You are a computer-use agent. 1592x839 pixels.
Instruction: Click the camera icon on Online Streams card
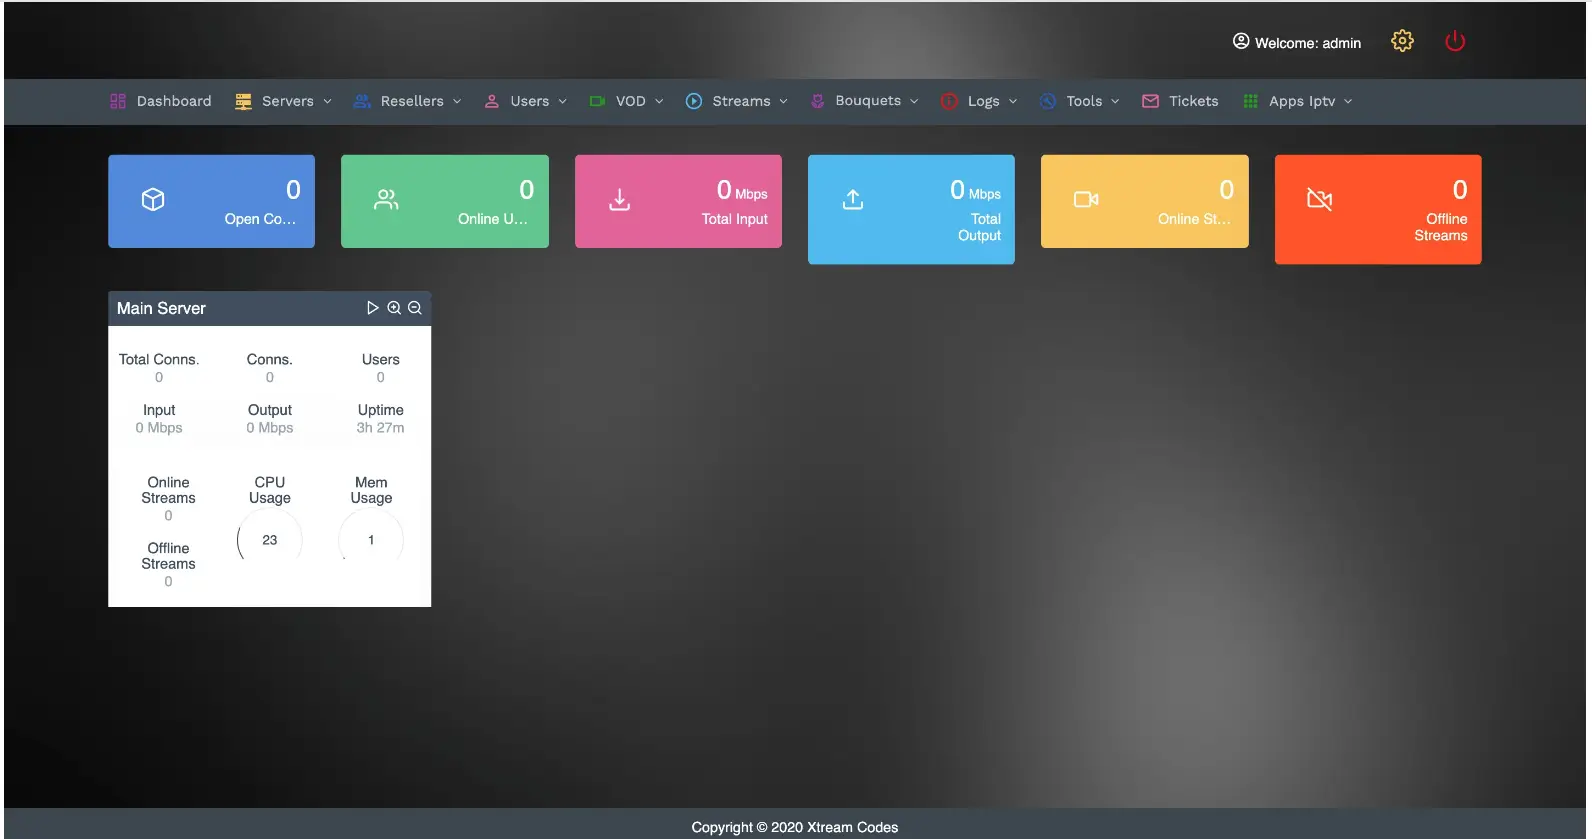pyautogui.click(x=1086, y=200)
